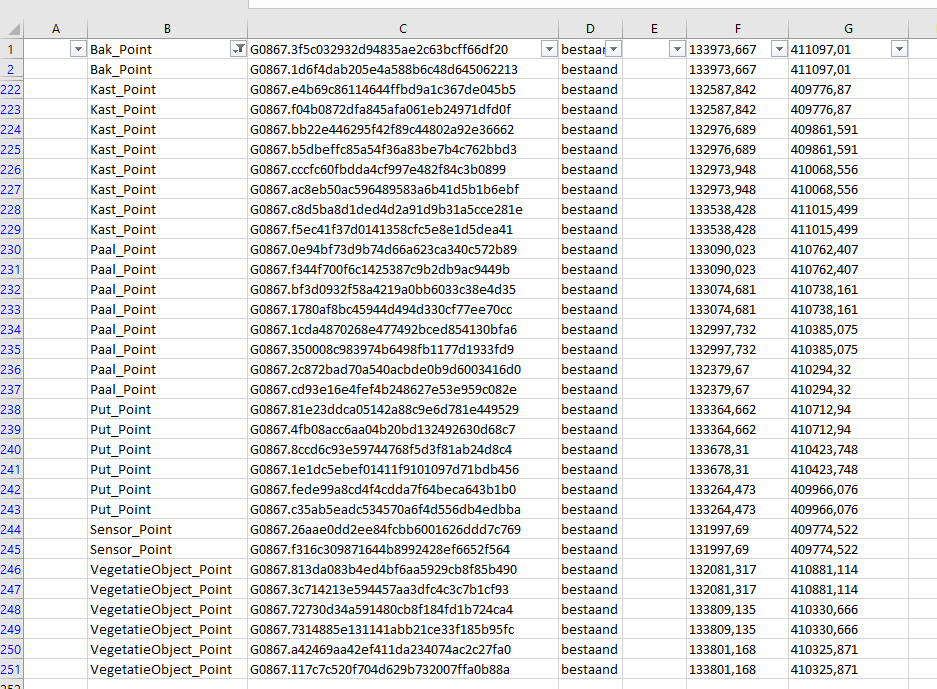Screen dimensions: 937x689
Task: Open the filter dropdown beside 'bestaand' header cell
Action: [x=614, y=49]
